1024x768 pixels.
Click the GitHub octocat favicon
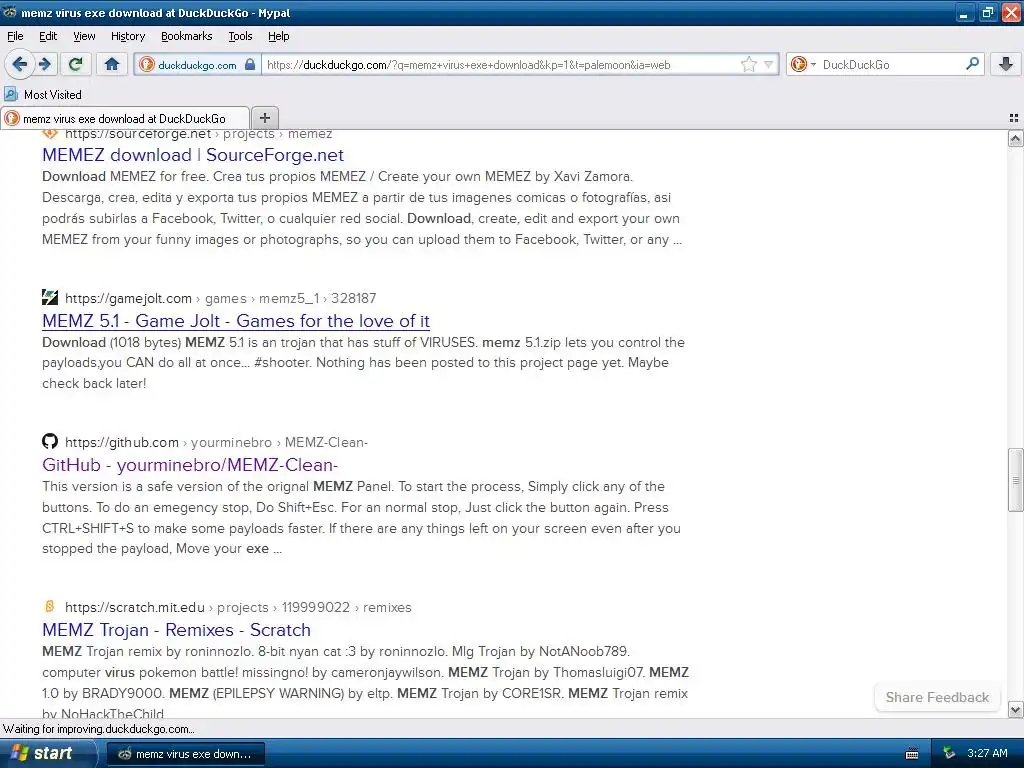(50, 441)
